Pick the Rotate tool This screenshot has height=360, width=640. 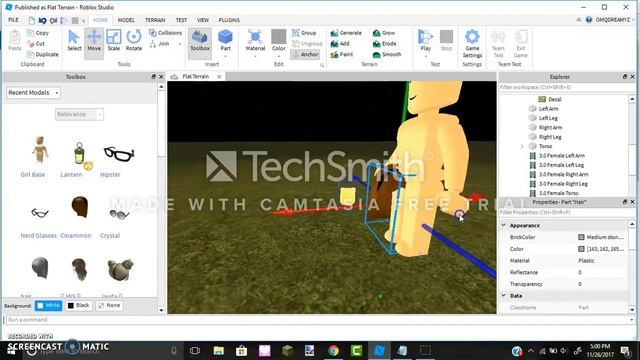[x=133, y=40]
